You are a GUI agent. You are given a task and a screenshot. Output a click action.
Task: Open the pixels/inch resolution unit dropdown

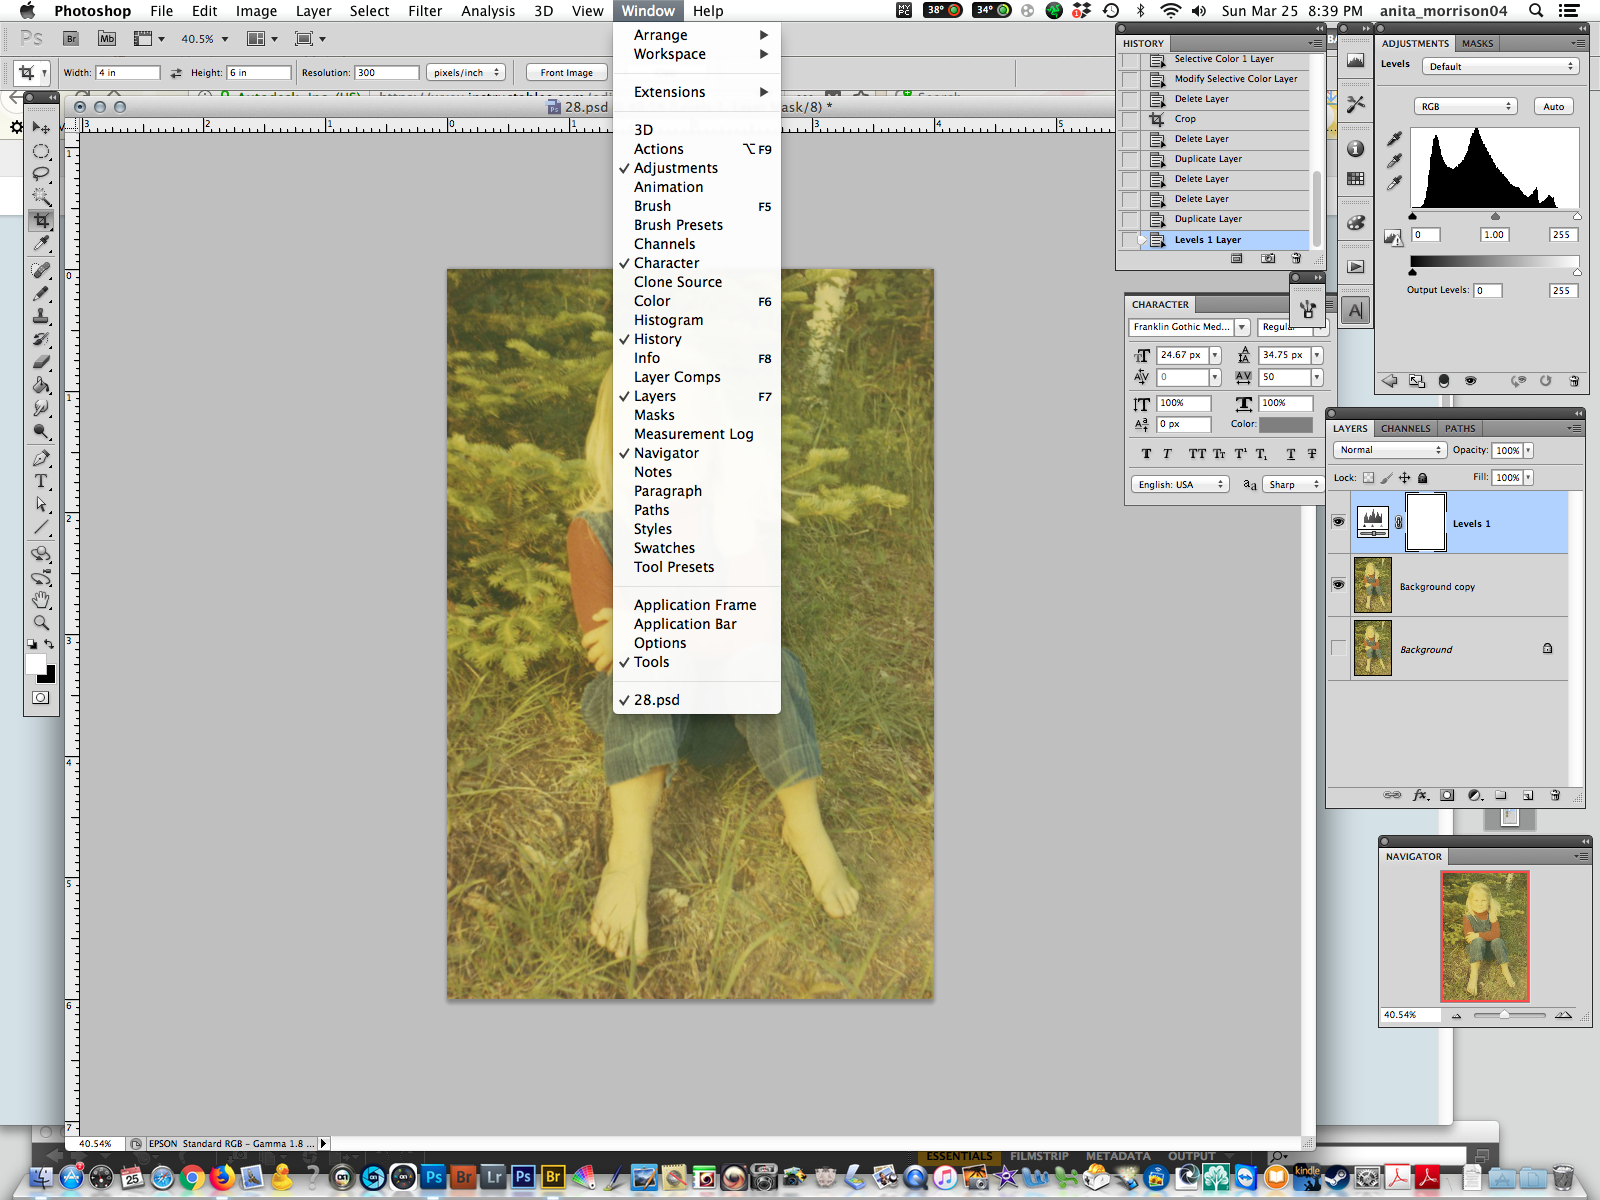(x=466, y=72)
